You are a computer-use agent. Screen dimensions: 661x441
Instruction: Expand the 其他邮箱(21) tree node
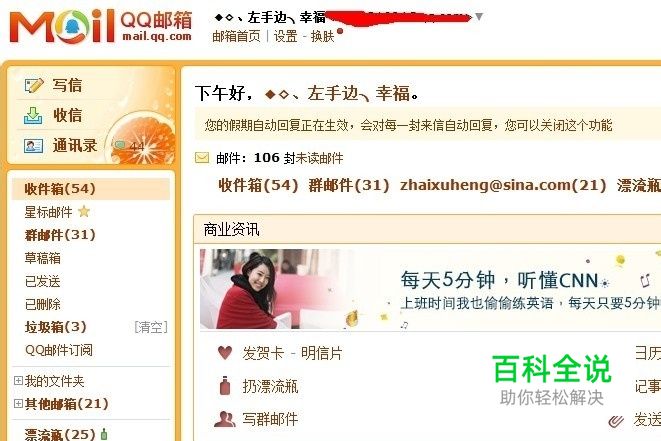(x=18, y=403)
